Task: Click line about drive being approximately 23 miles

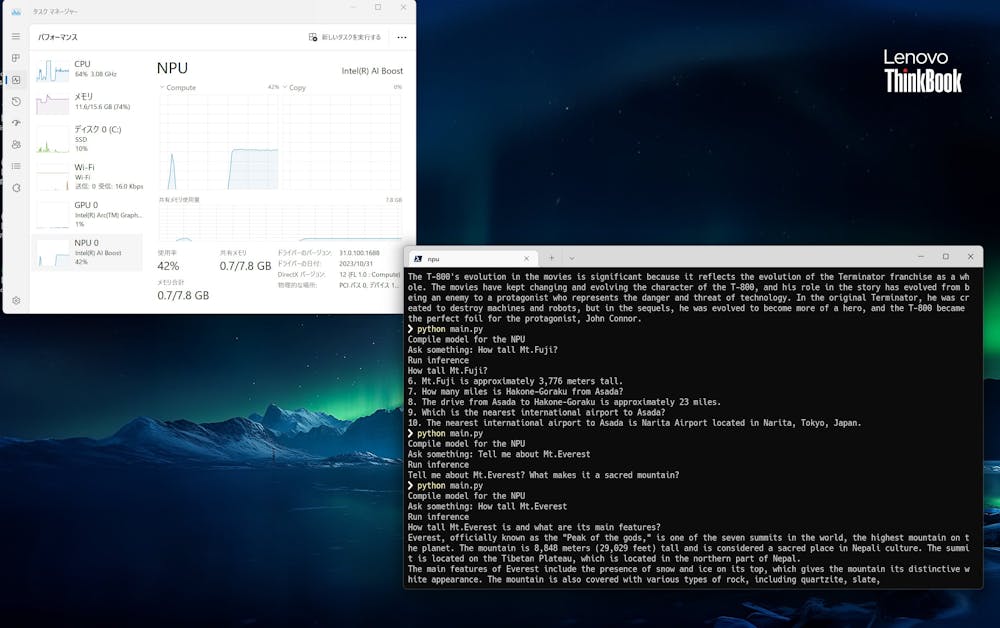Action: (x=564, y=402)
